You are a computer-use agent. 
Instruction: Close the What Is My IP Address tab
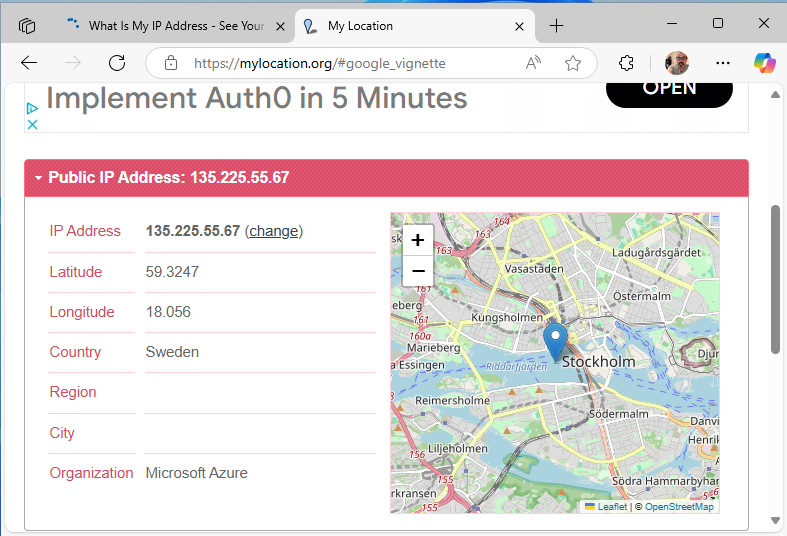point(281,26)
